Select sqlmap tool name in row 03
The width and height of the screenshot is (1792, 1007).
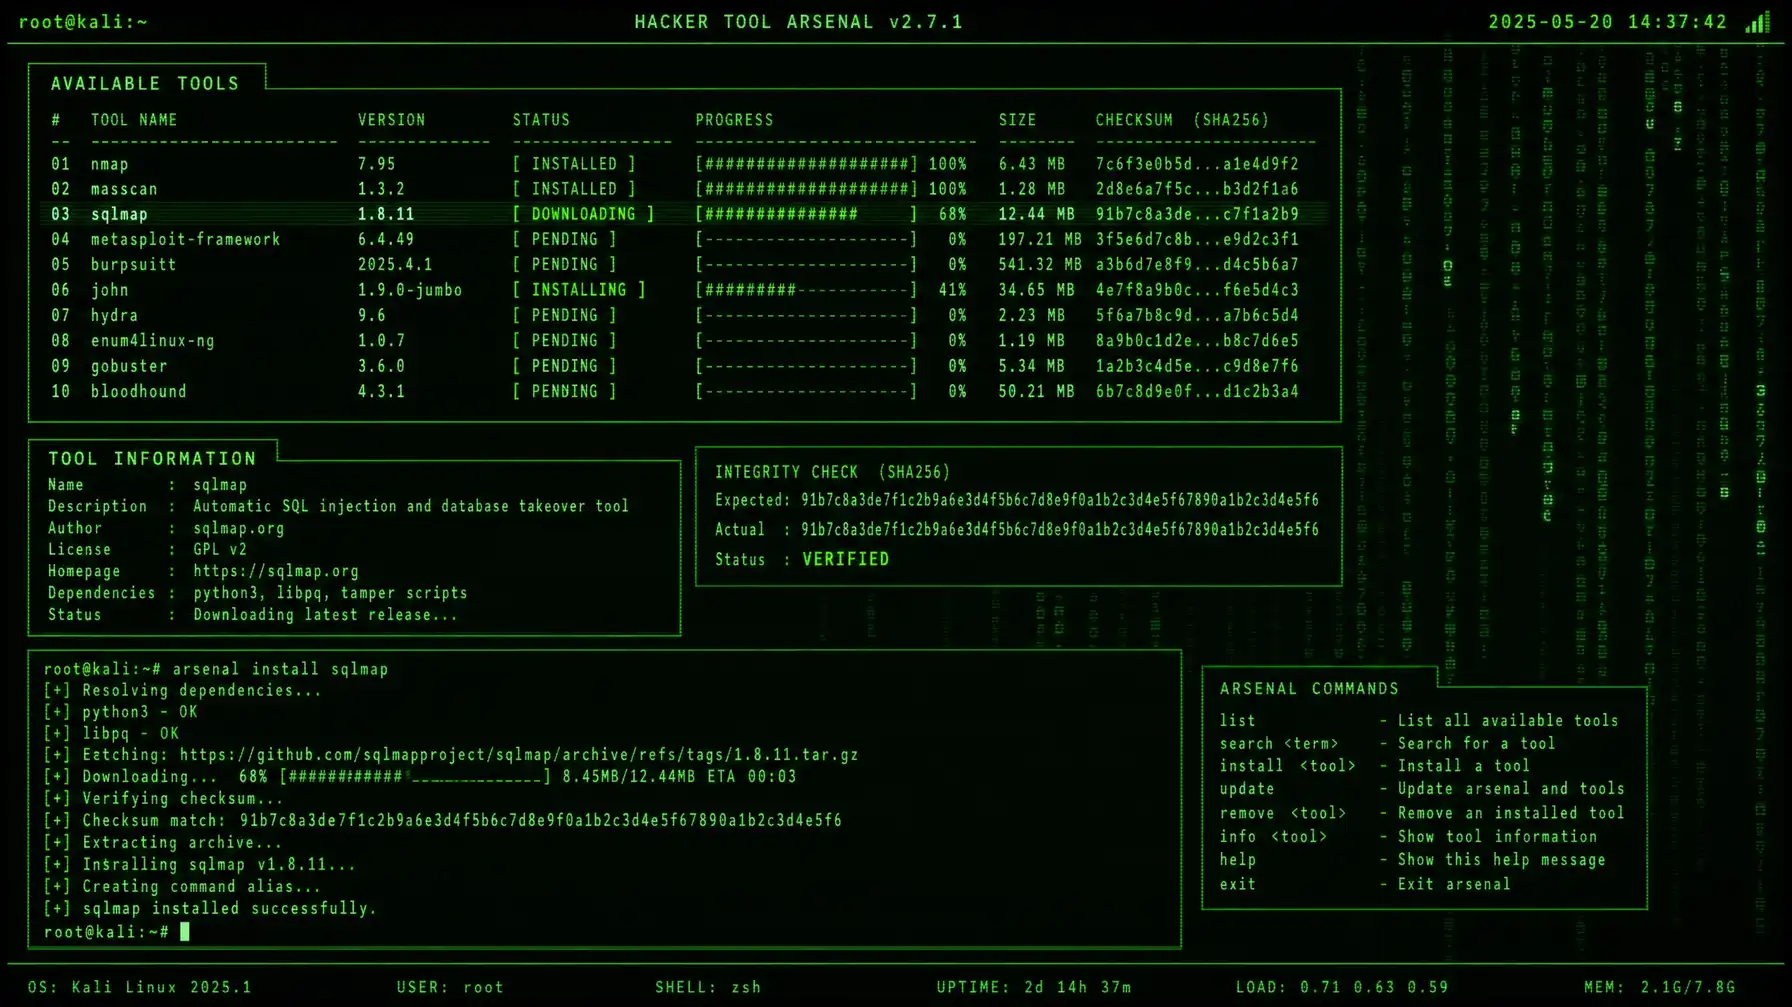[119, 214]
